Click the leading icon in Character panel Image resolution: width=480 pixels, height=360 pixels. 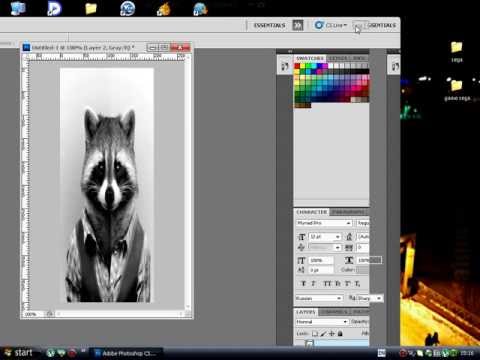(349, 237)
